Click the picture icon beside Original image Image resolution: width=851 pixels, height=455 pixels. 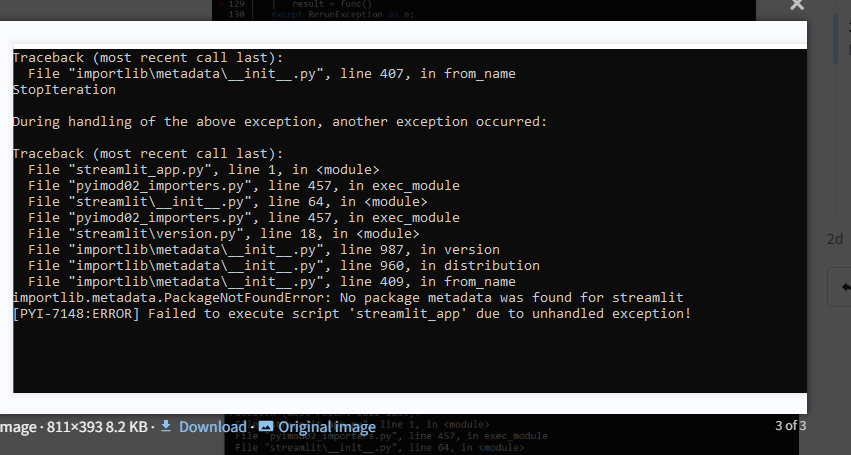(265, 426)
